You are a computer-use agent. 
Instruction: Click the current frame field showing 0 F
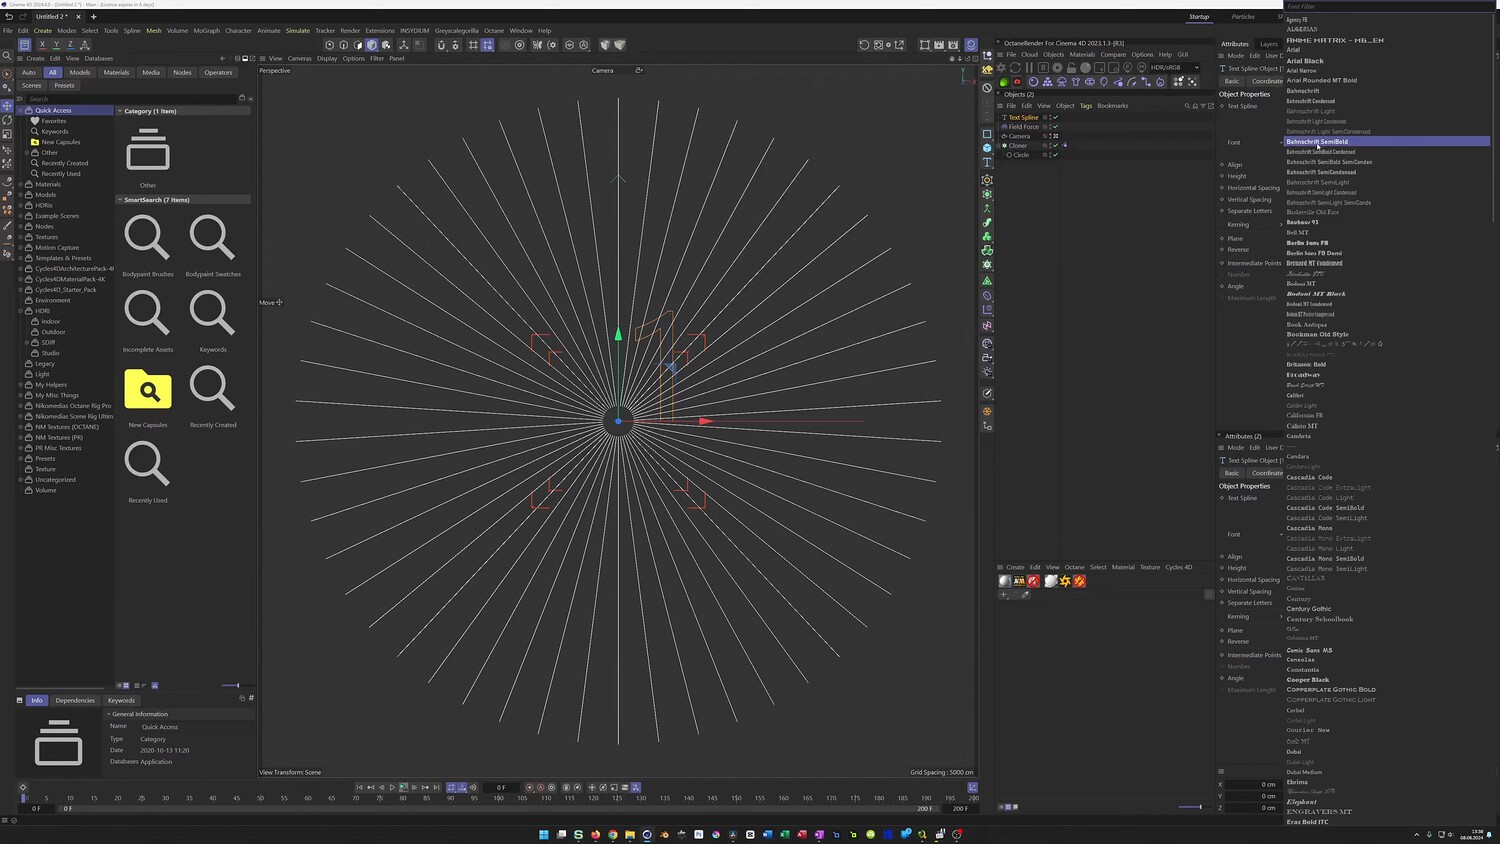click(502, 788)
